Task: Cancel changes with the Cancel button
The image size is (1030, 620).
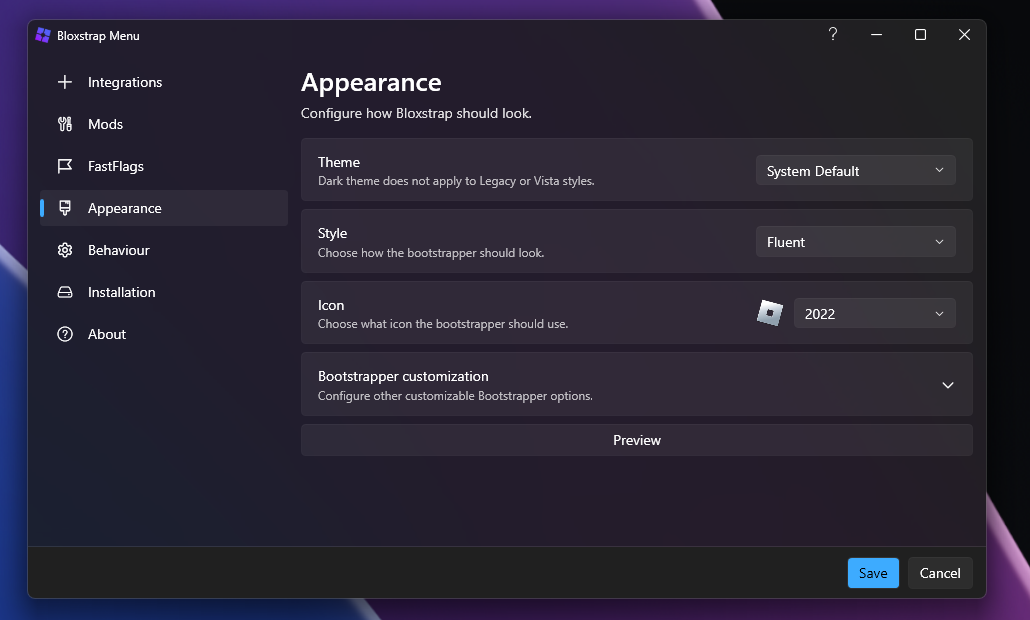Action: 939,573
